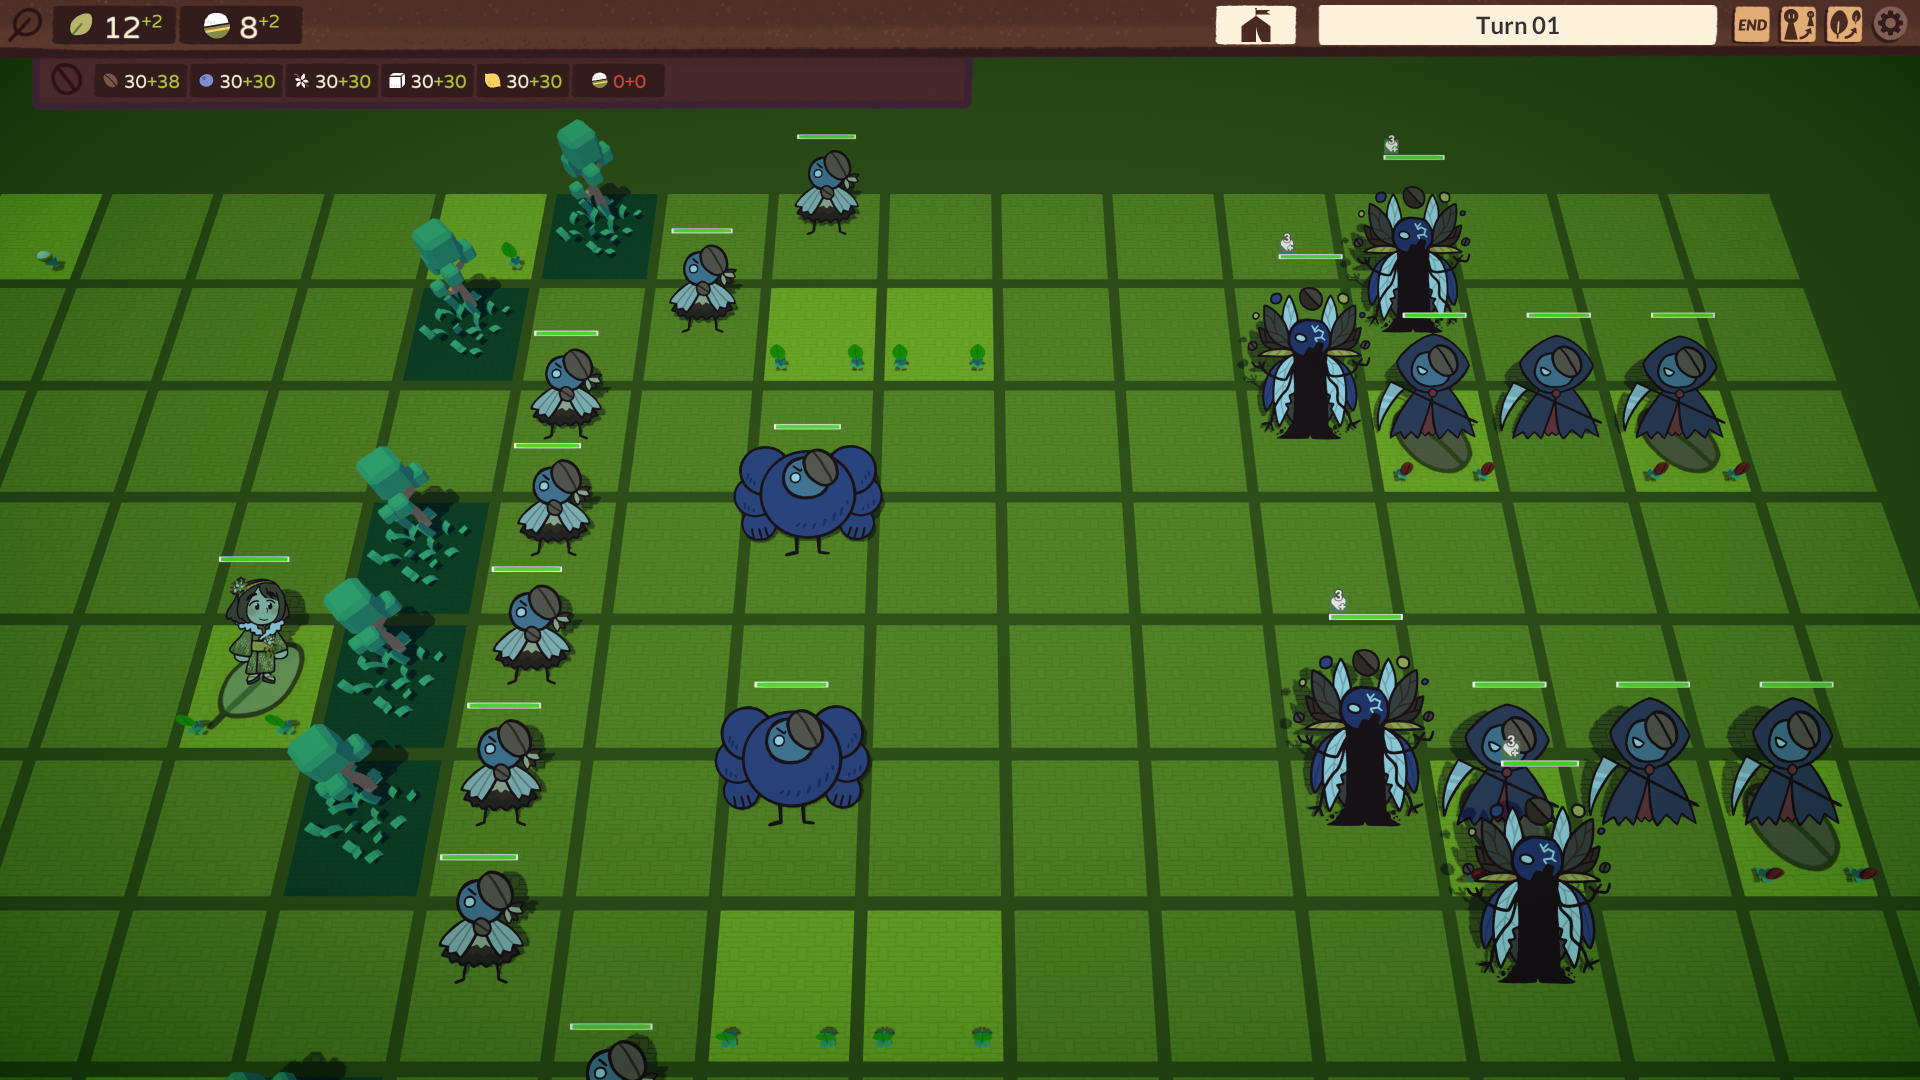Click the Turn 01 label field
The width and height of the screenshot is (1920, 1080).
click(1518, 24)
